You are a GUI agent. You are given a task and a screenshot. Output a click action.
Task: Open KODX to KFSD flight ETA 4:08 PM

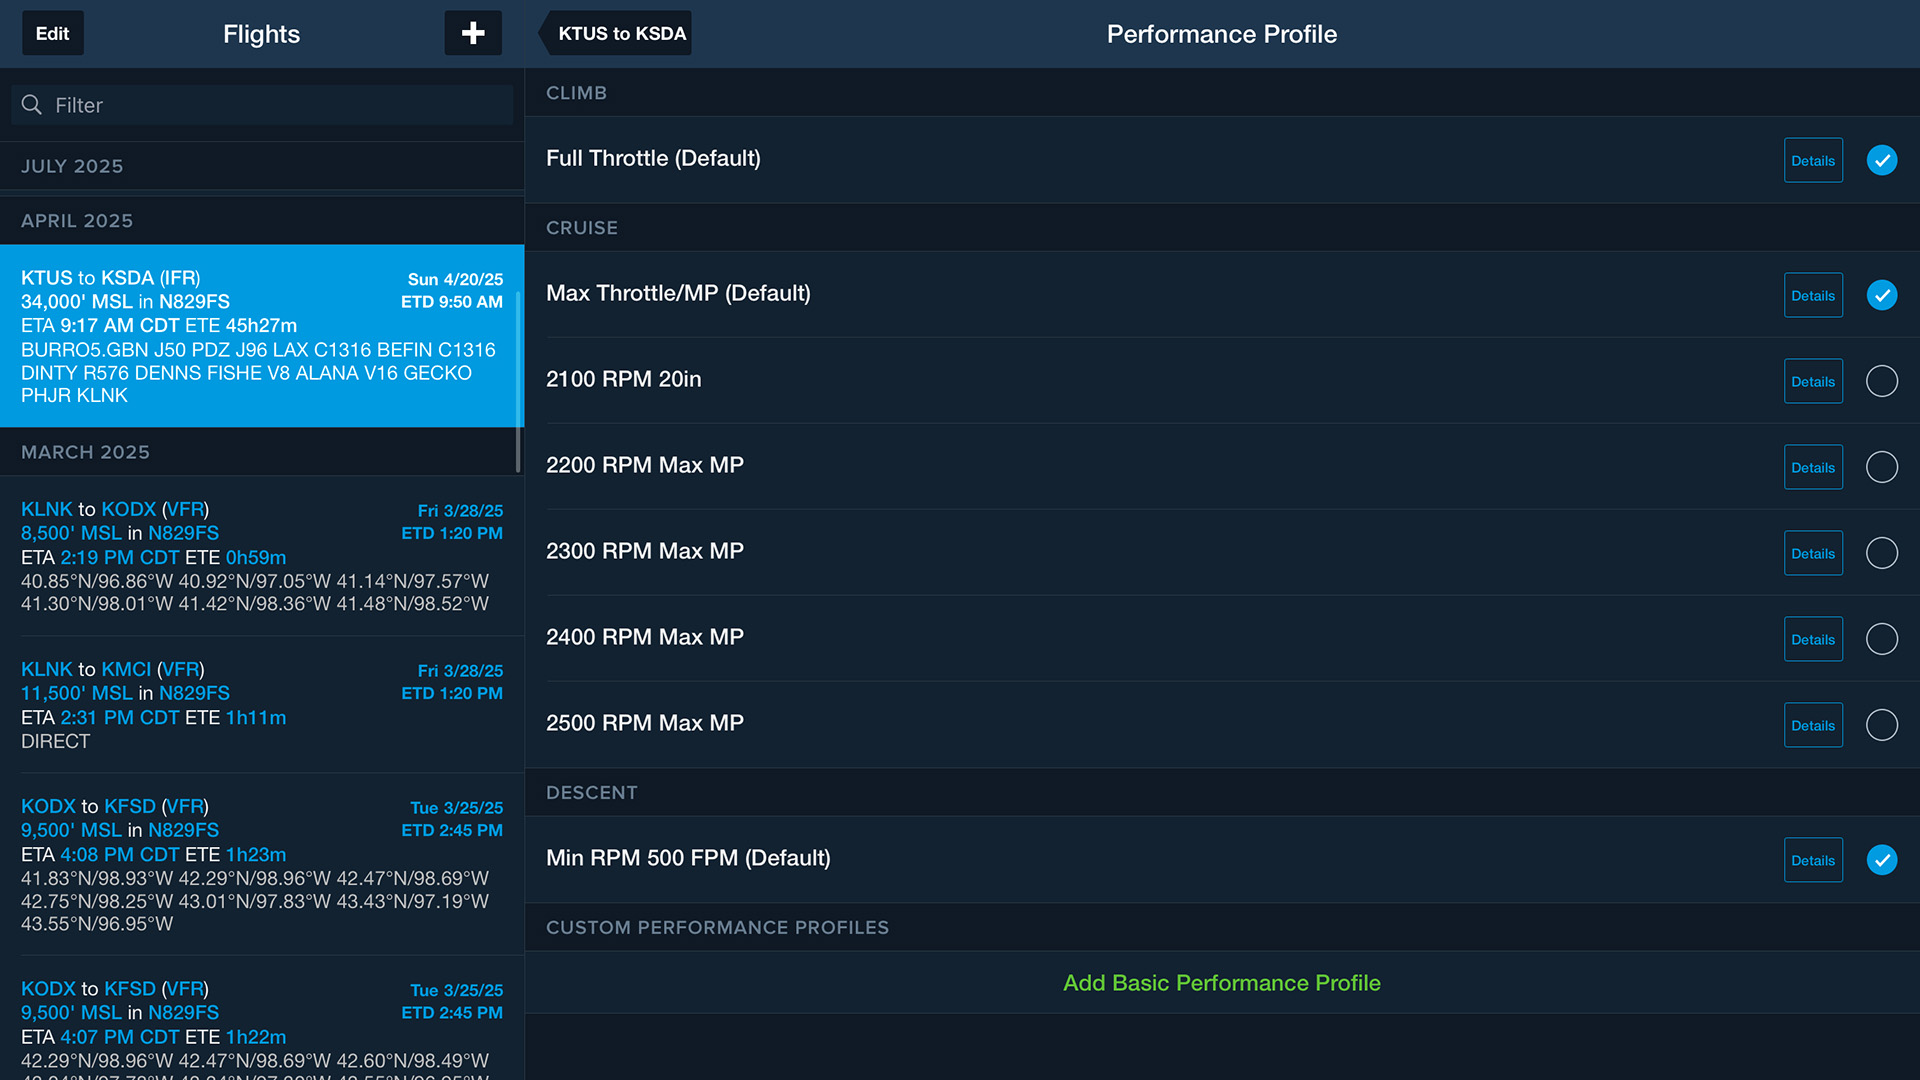point(260,865)
